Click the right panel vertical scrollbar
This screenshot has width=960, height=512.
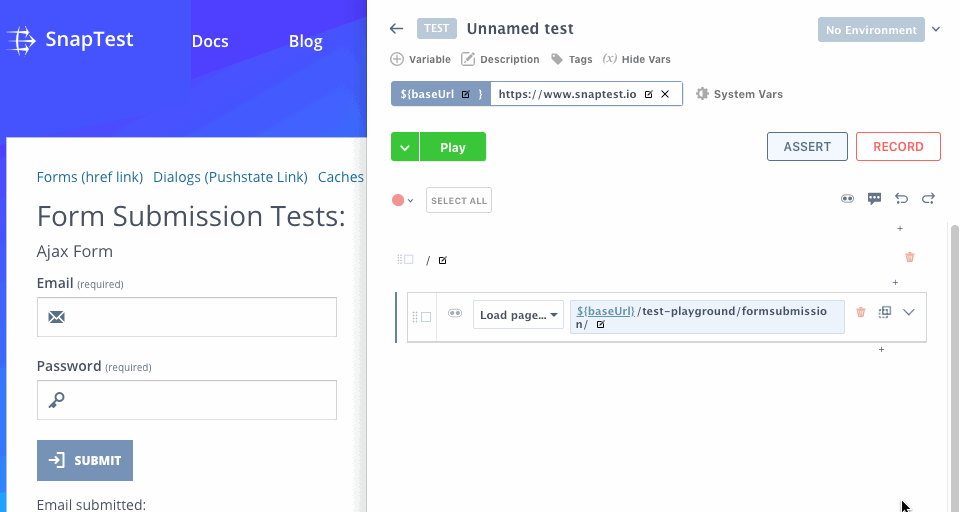tap(954, 367)
